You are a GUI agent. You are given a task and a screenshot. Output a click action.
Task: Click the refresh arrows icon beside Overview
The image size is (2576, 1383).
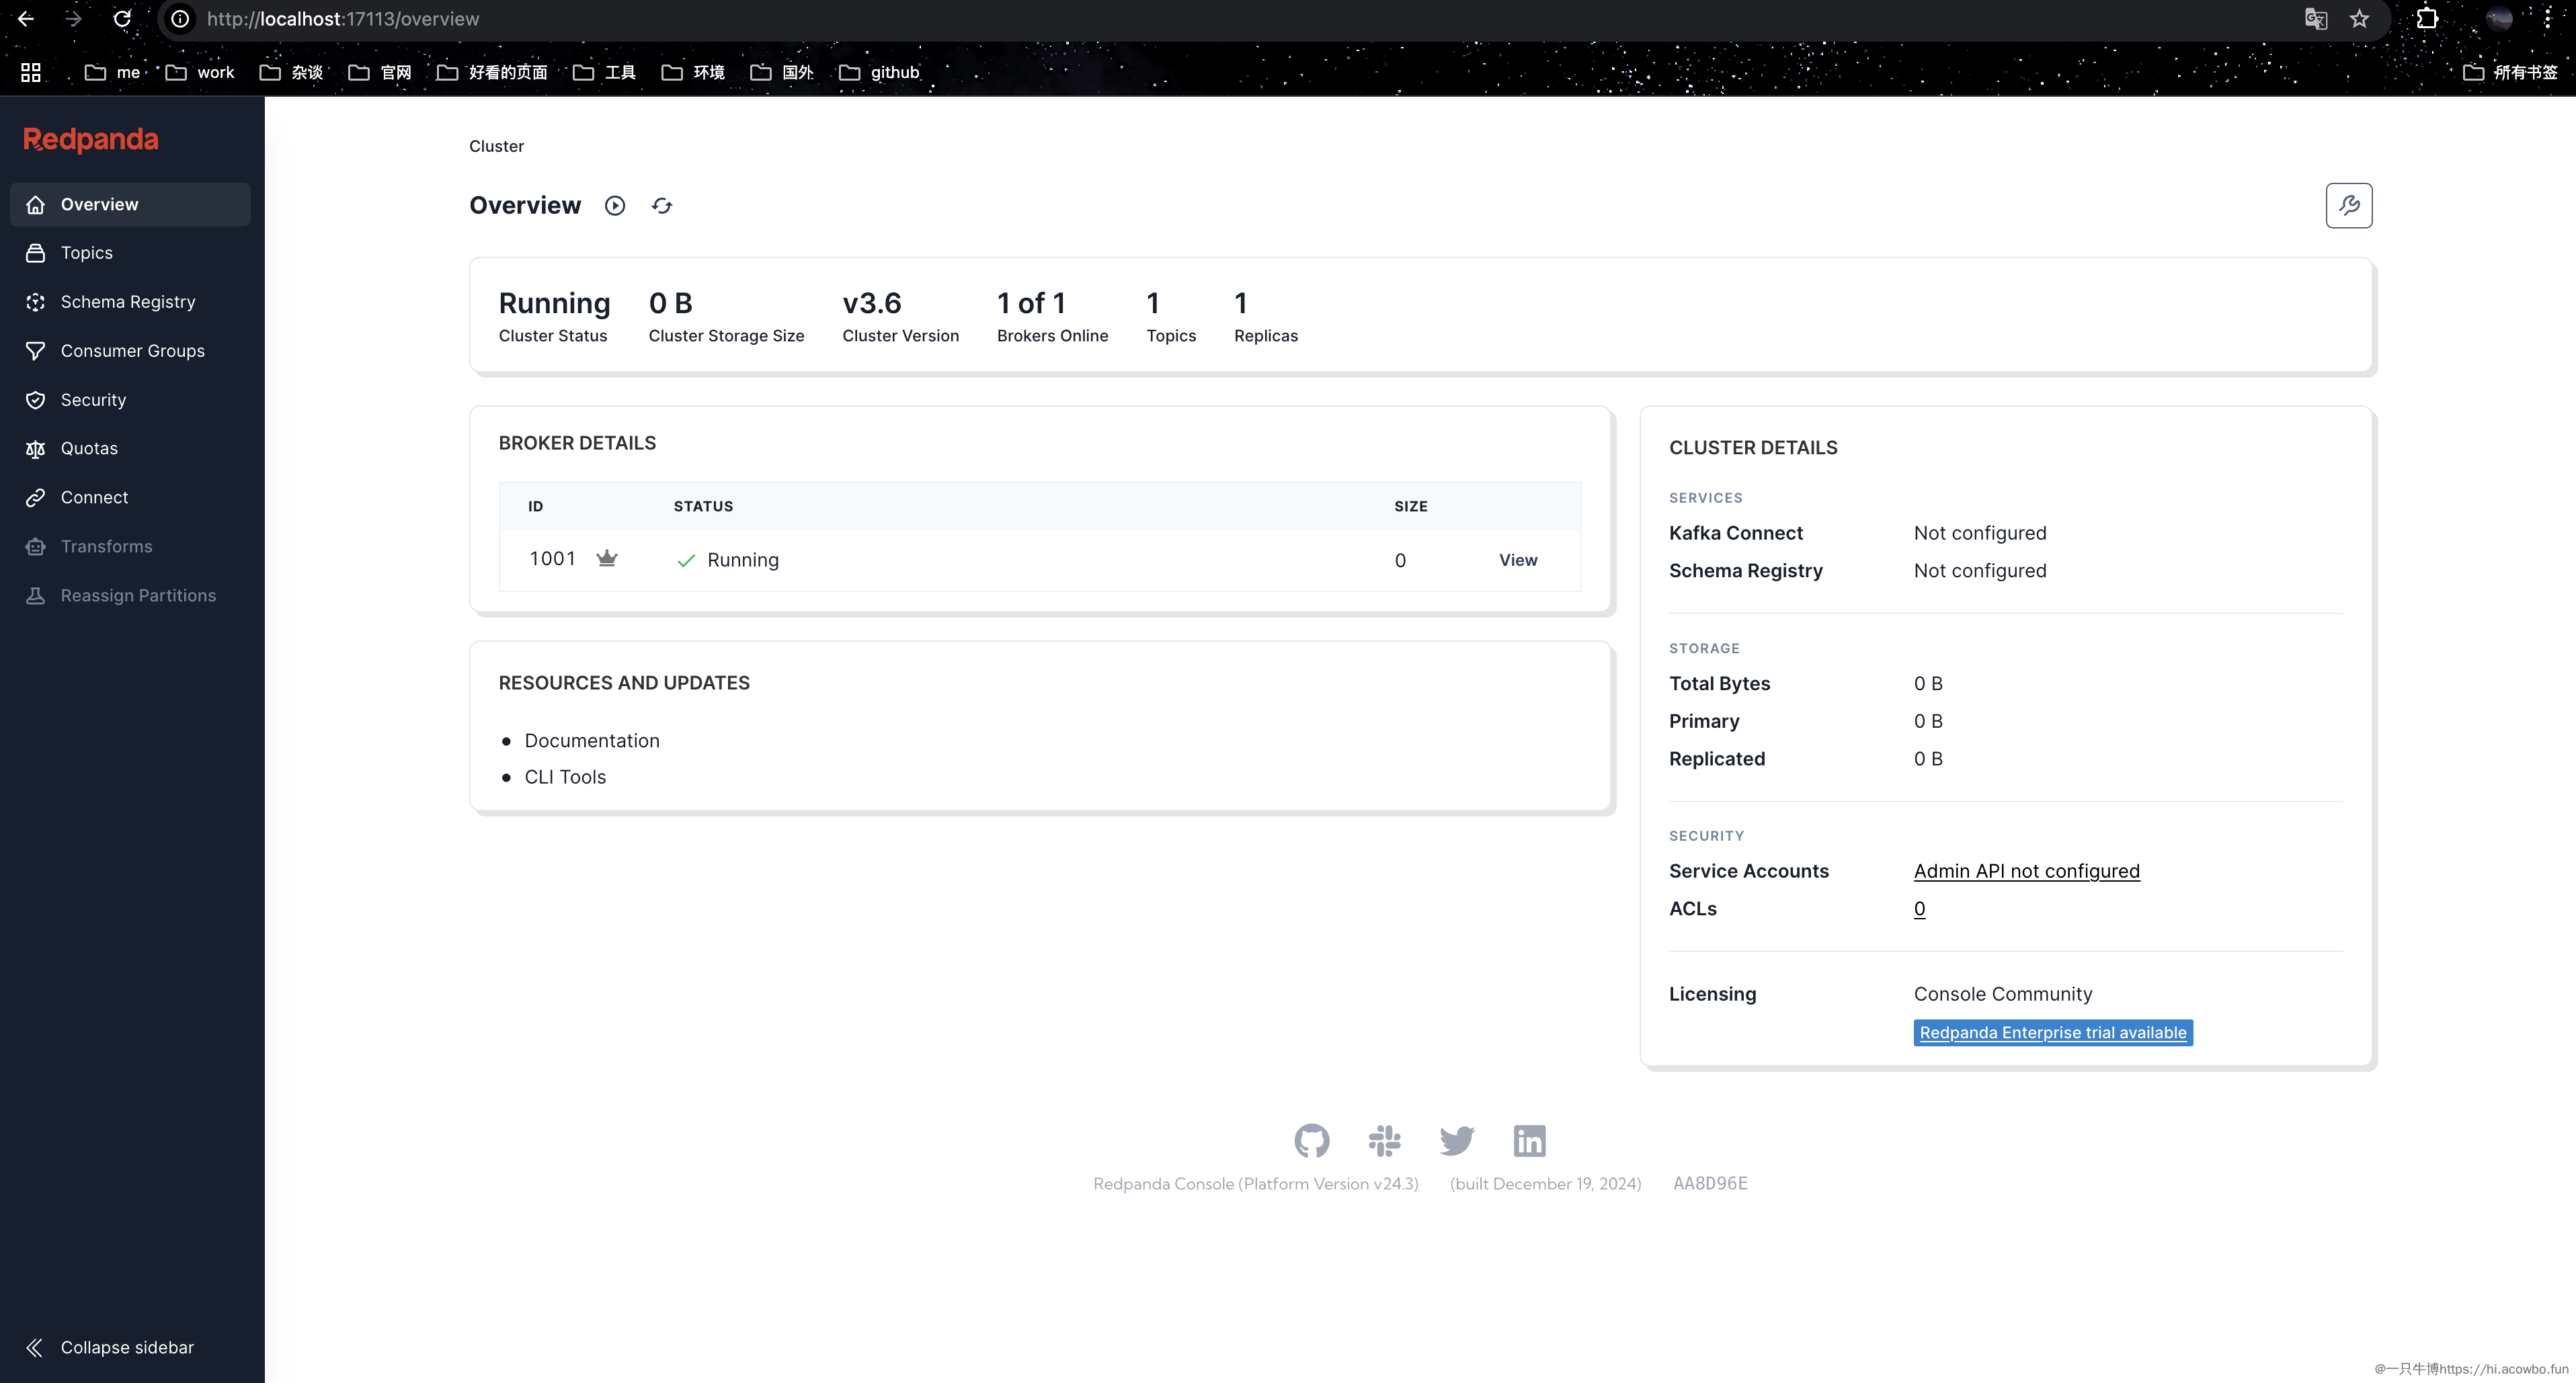[x=662, y=205]
